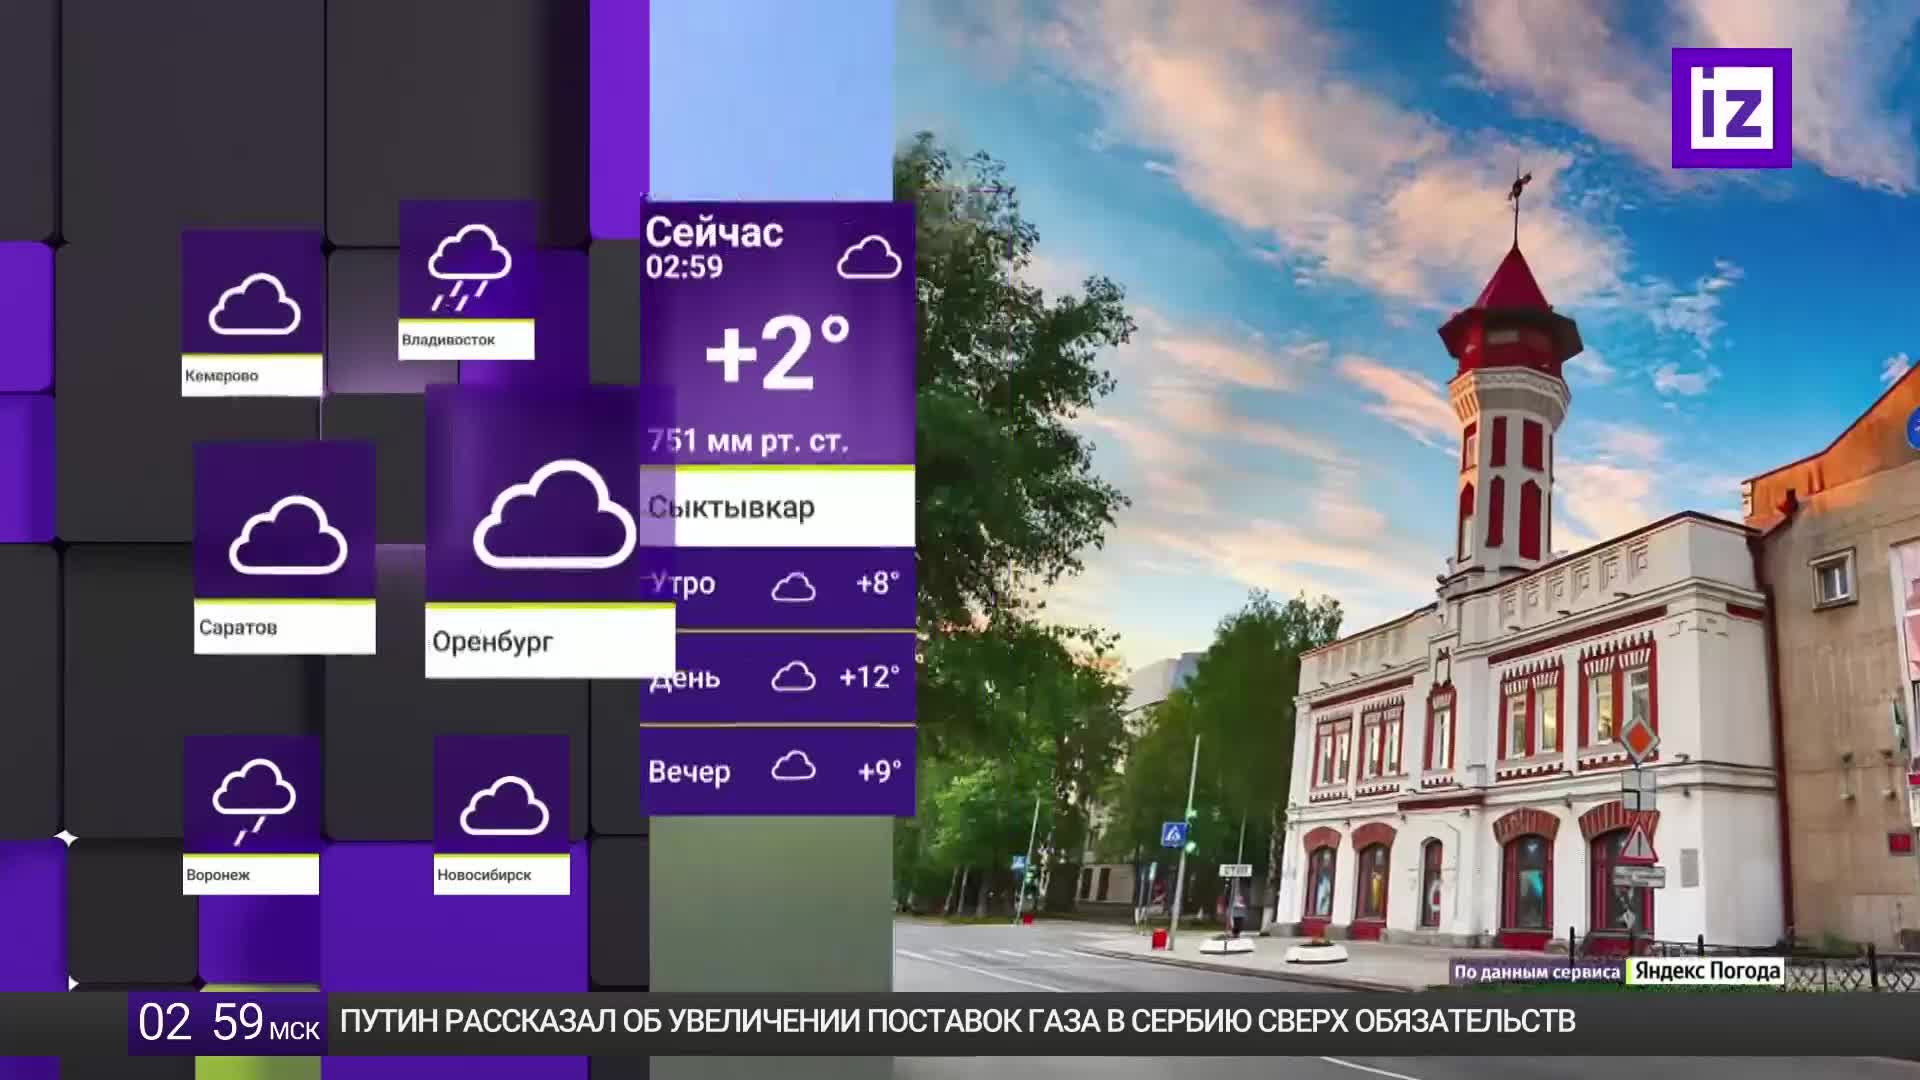Click the cloud icon beside Сейчас
The height and width of the screenshot is (1080, 1920).
click(869, 257)
